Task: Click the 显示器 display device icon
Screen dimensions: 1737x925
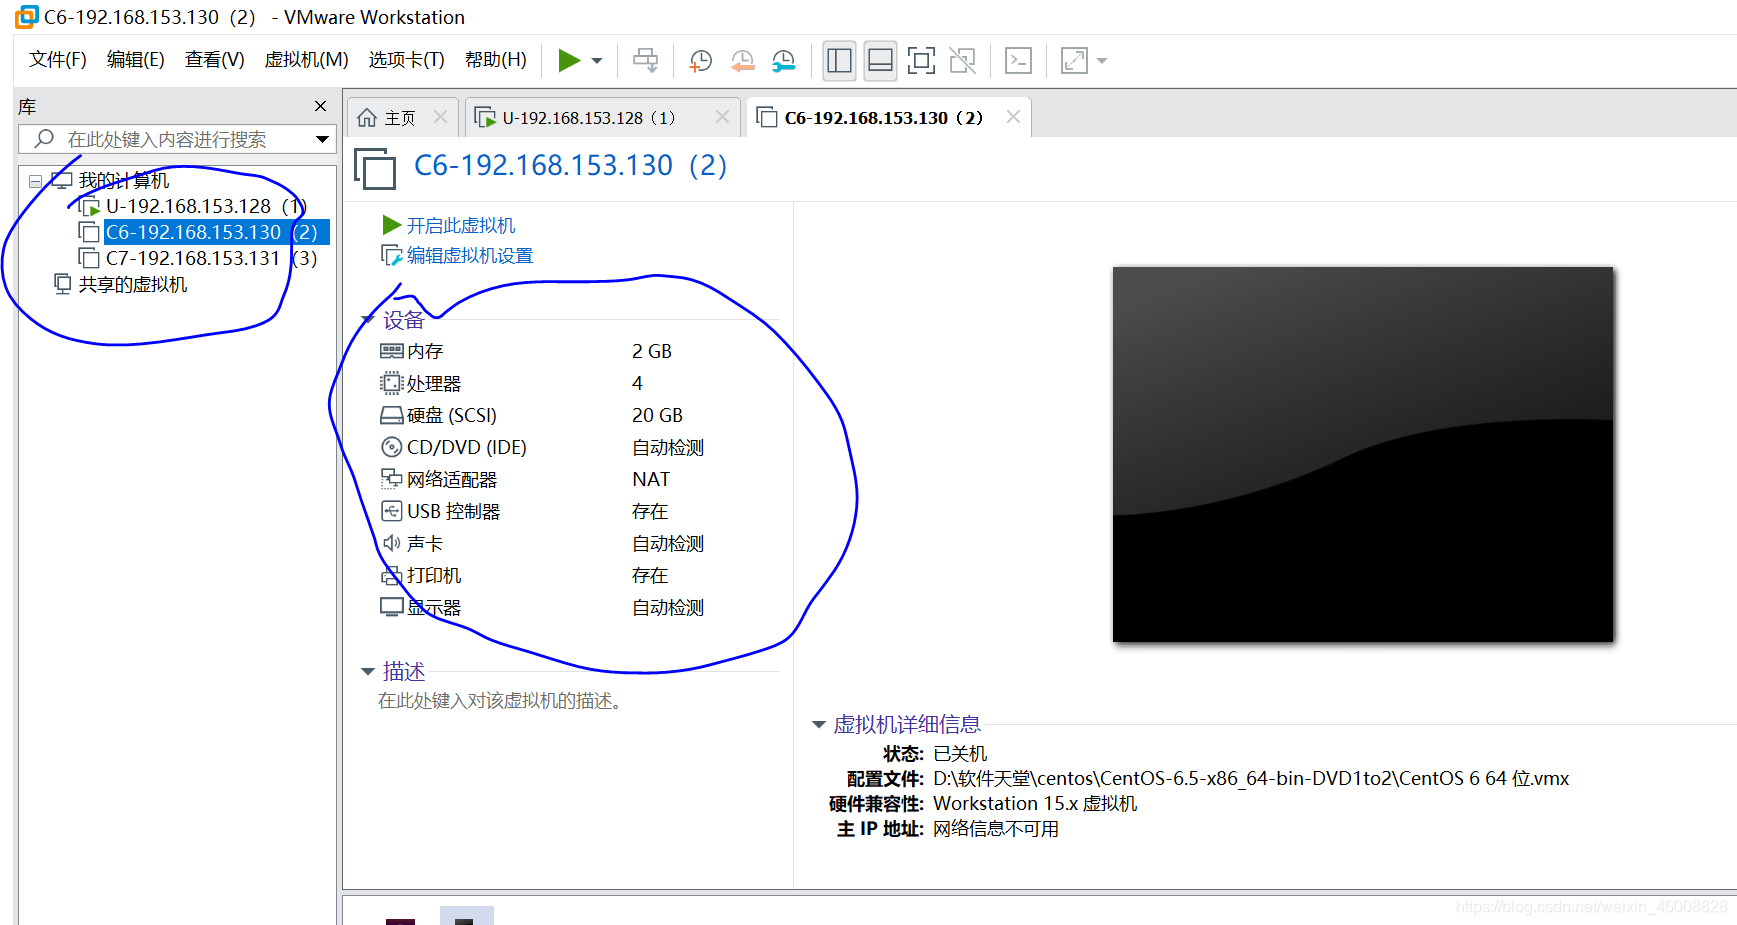Action: point(392,607)
